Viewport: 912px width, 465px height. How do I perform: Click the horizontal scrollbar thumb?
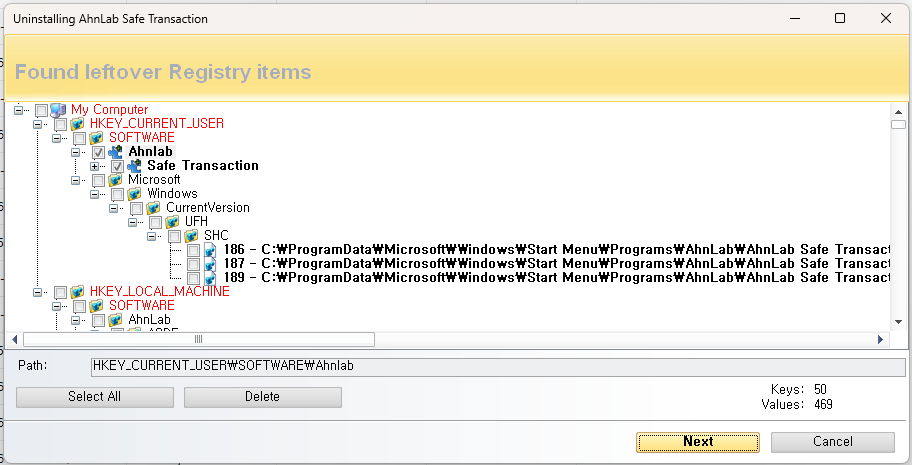pyautogui.click(x=198, y=339)
